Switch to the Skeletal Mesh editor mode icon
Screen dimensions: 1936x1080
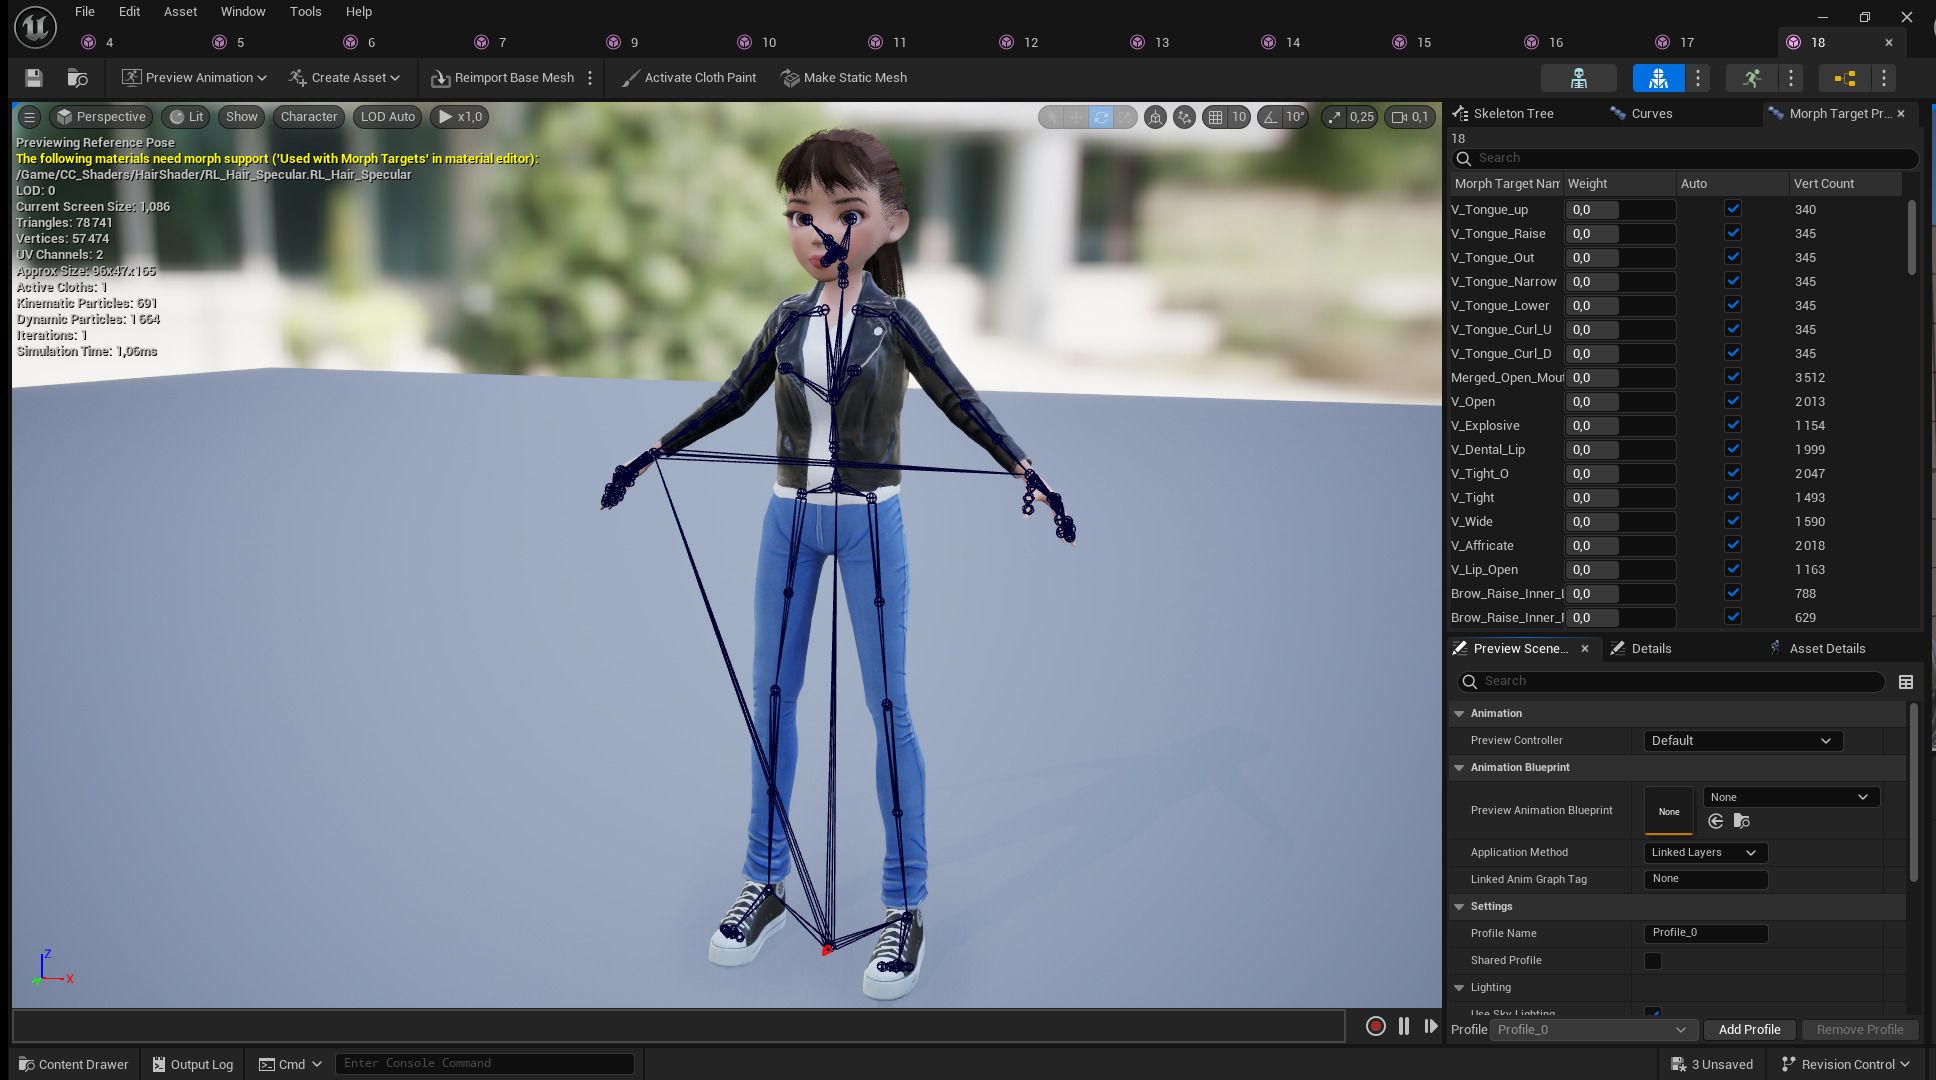(x=1658, y=78)
